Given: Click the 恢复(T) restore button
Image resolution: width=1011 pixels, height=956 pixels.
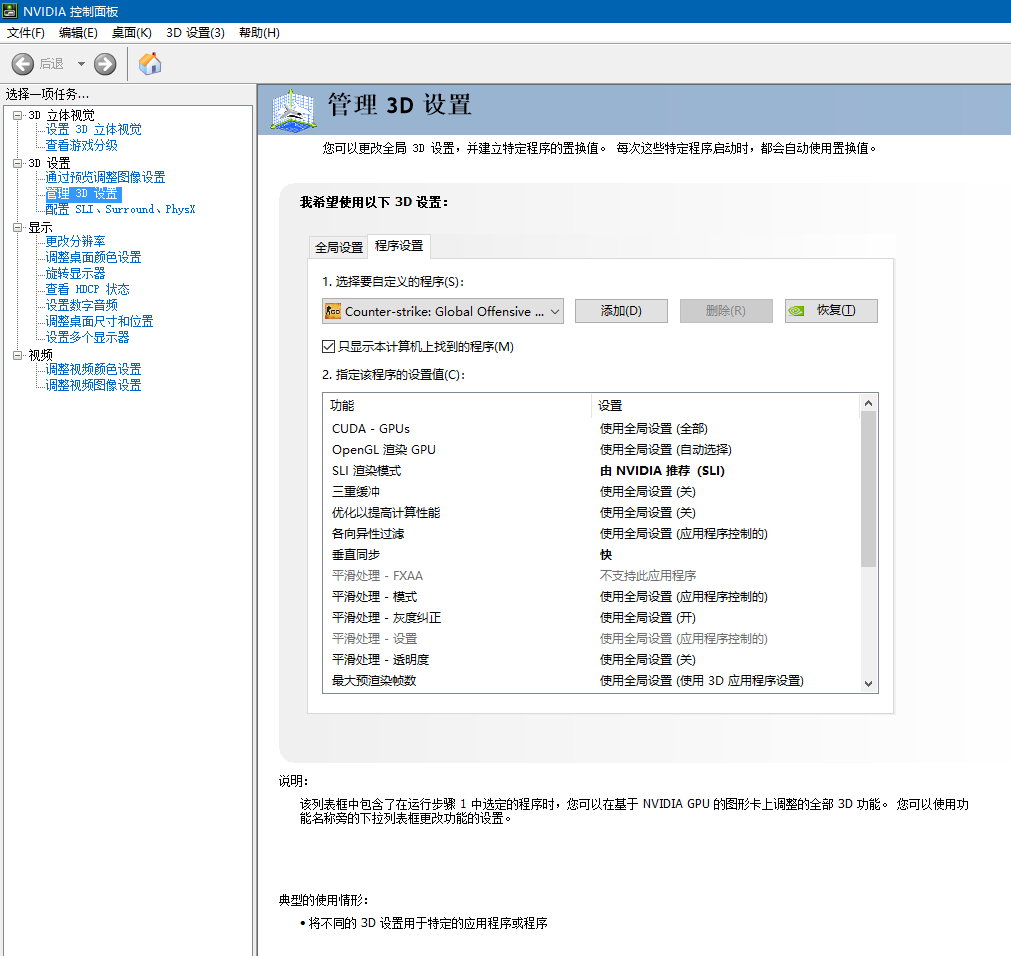Looking at the screenshot, I should 831,311.
